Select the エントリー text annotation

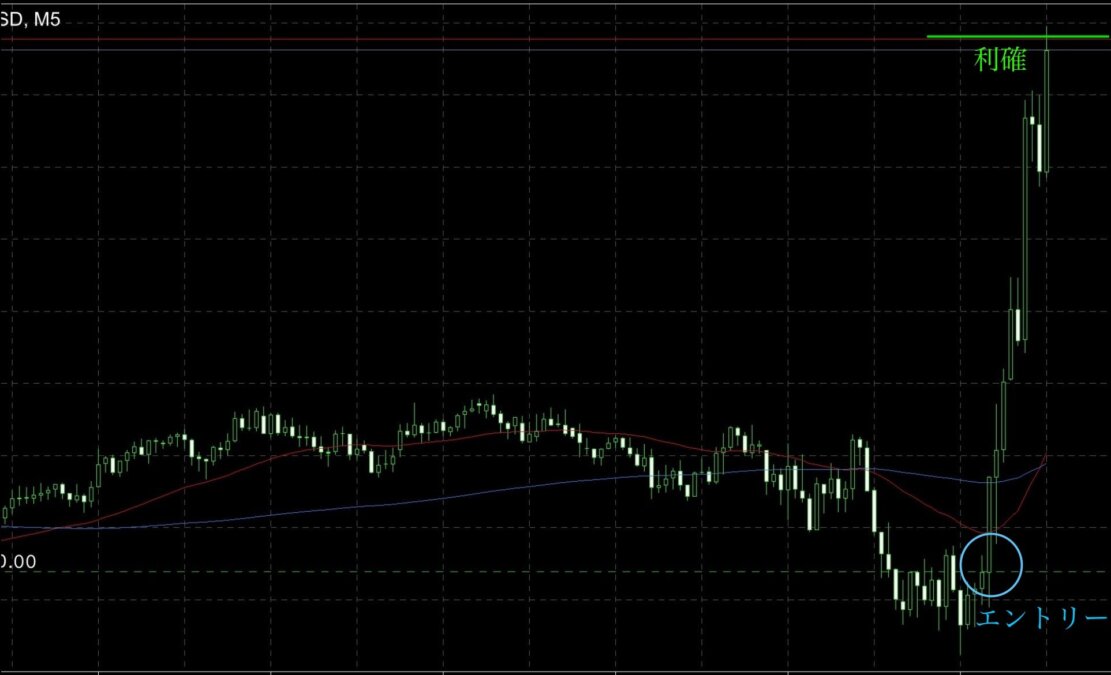(x=1041, y=618)
